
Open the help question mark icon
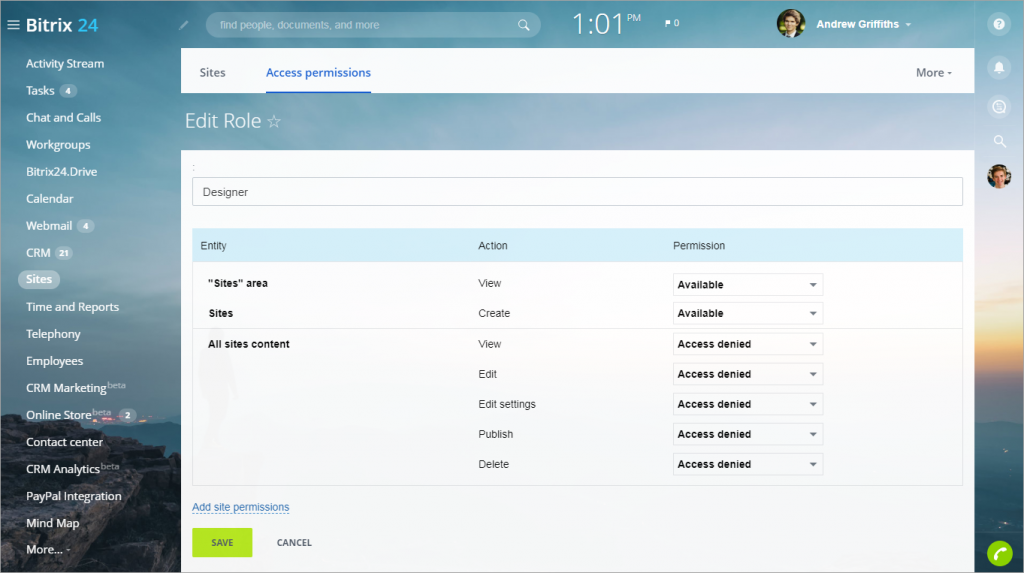(999, 24)
